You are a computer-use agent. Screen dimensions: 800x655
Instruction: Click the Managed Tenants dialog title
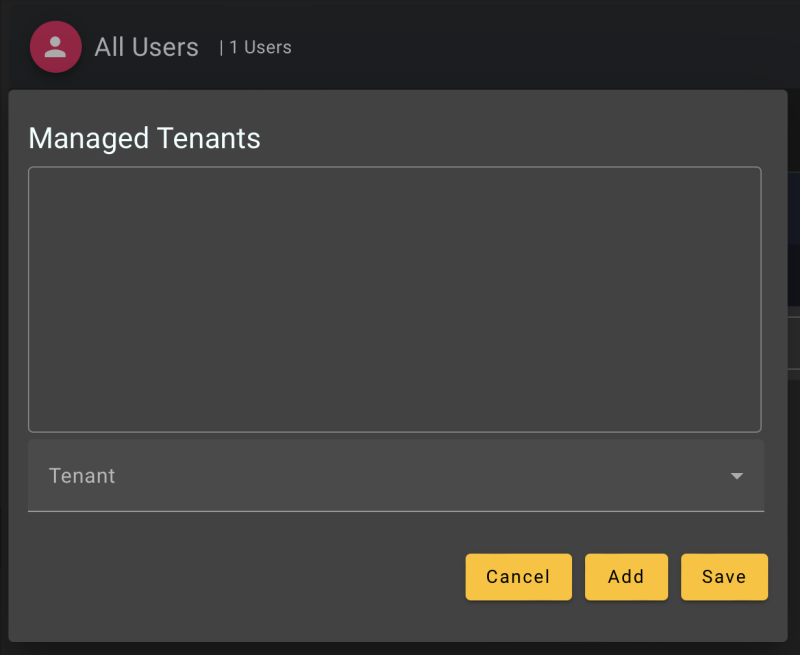point(144,138)
